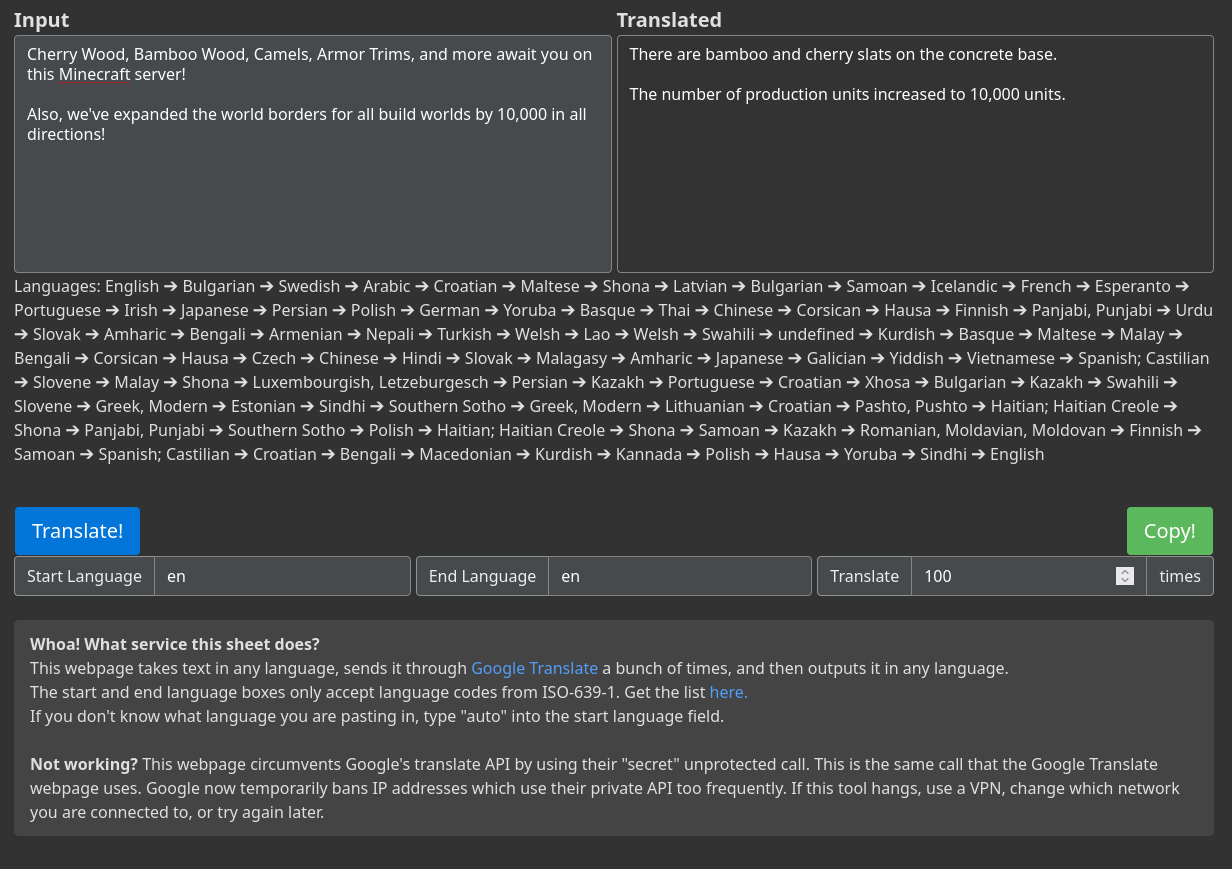Click inside the Translated output box
The height and width of the screenshot is (869, 1232).
pyautogui.click(x=915, y=154)
